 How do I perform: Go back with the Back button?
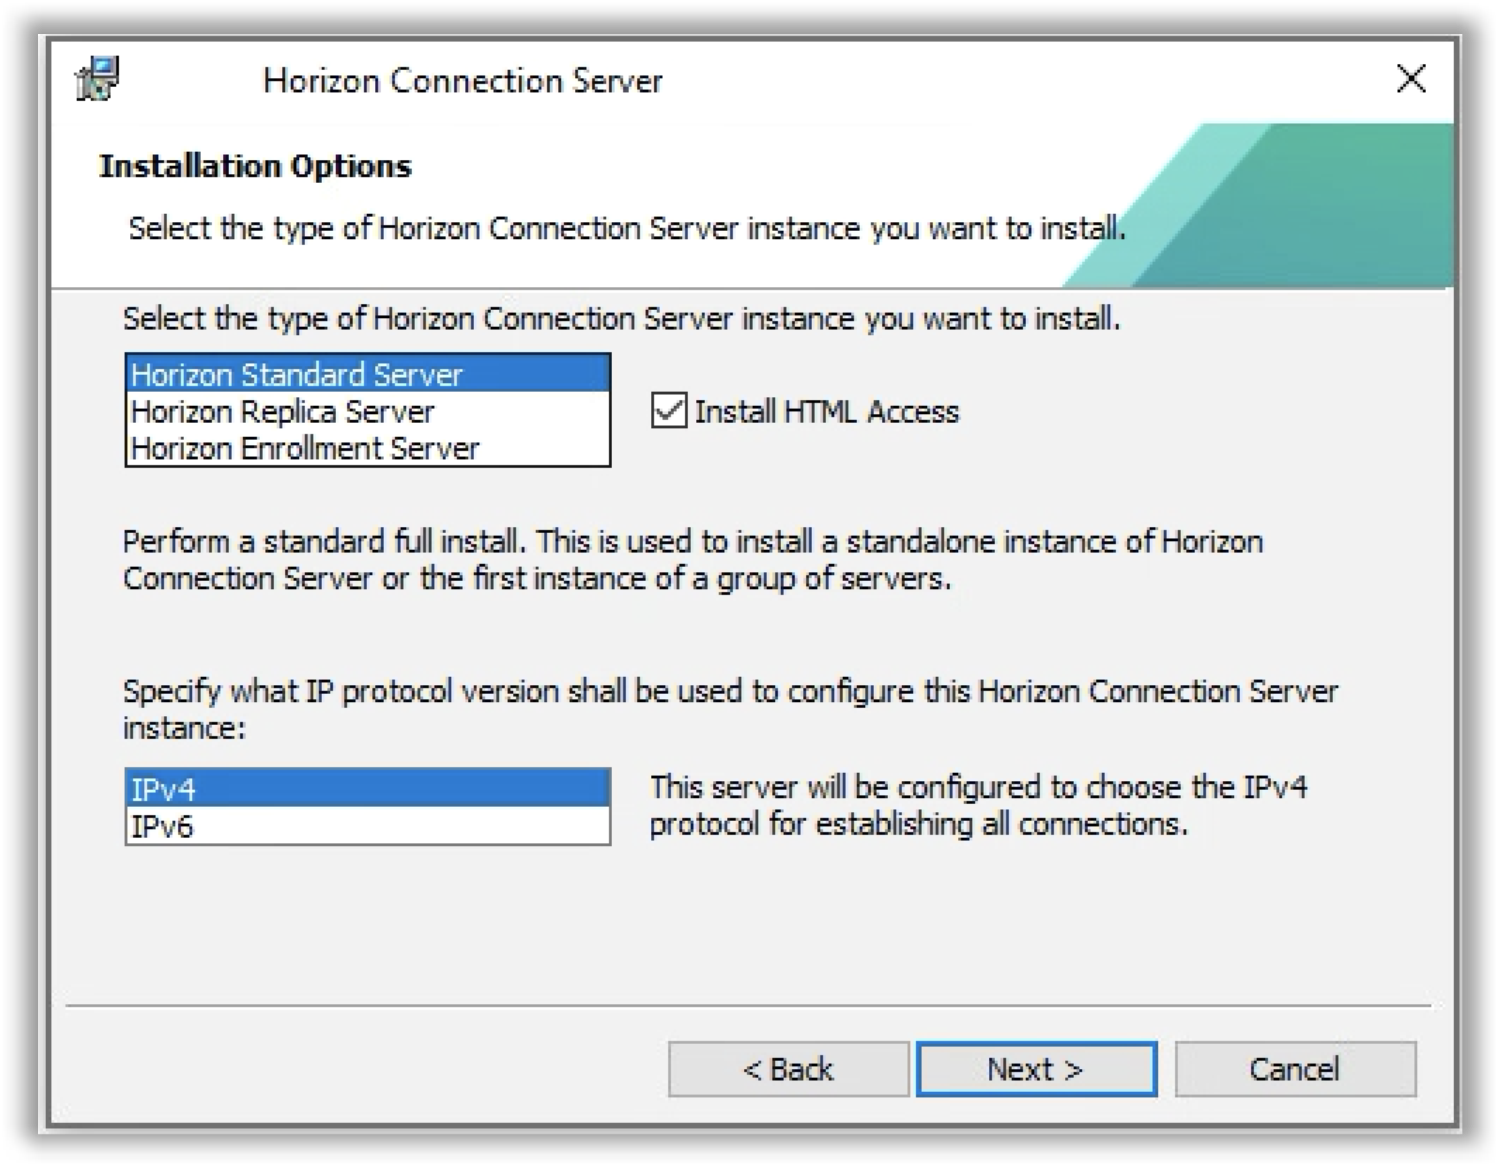[788, 1069]
